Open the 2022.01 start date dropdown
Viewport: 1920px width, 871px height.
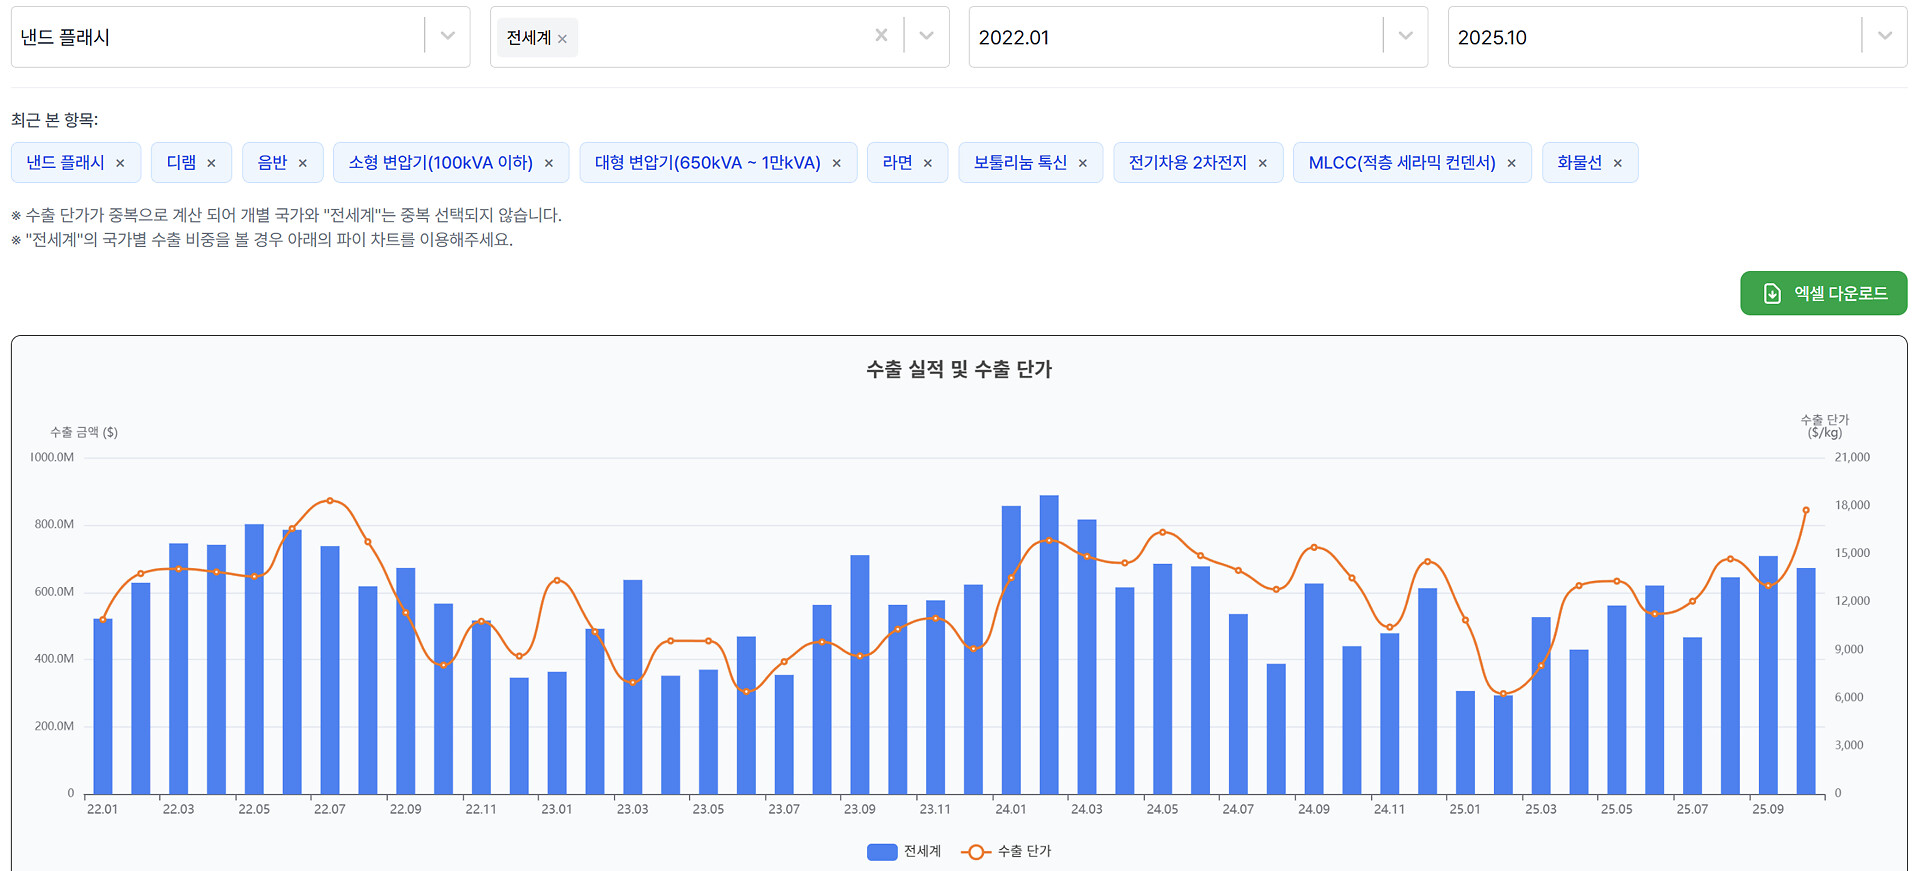[x=1405, y=36]
